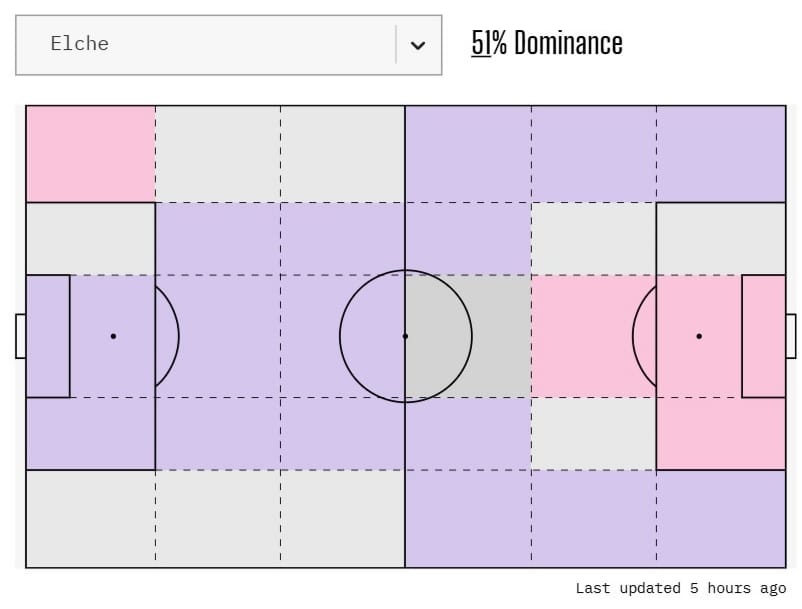Click the left penalty spot dot
Screen dimensions: 802x609
(113, 336)
